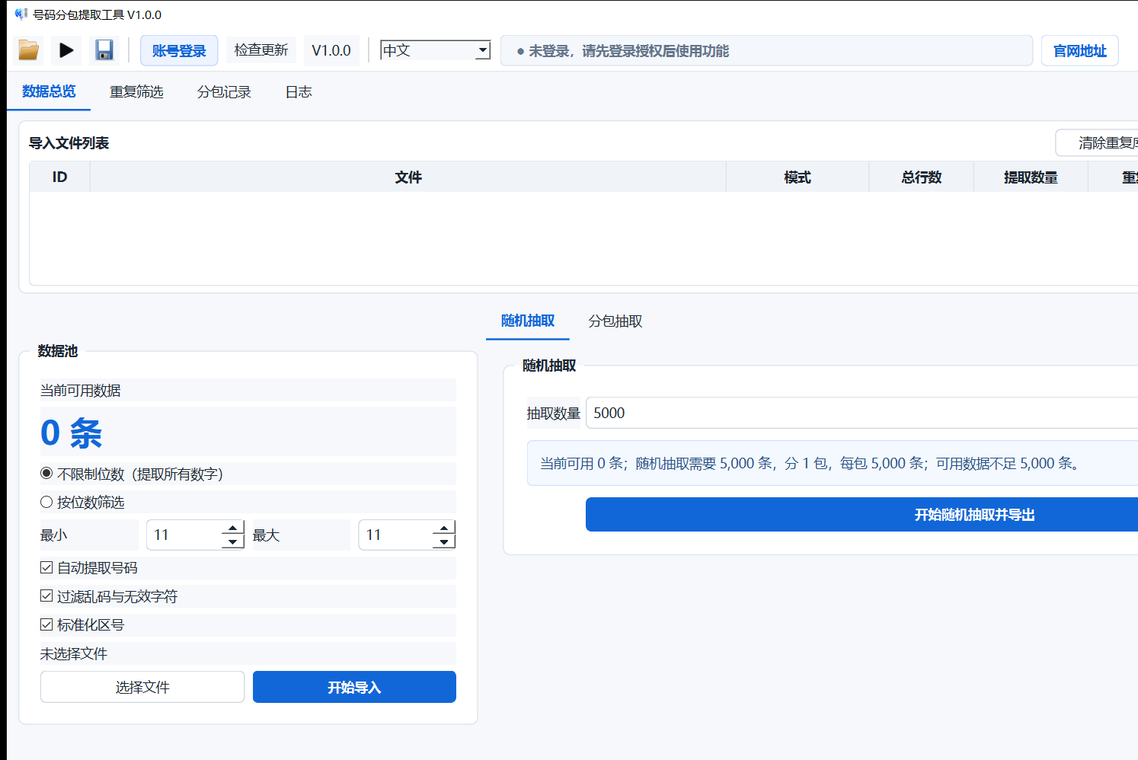Open the 中文 language dropdown
The height and width of the screenshot is (760, 1138).
pos(435,50)
